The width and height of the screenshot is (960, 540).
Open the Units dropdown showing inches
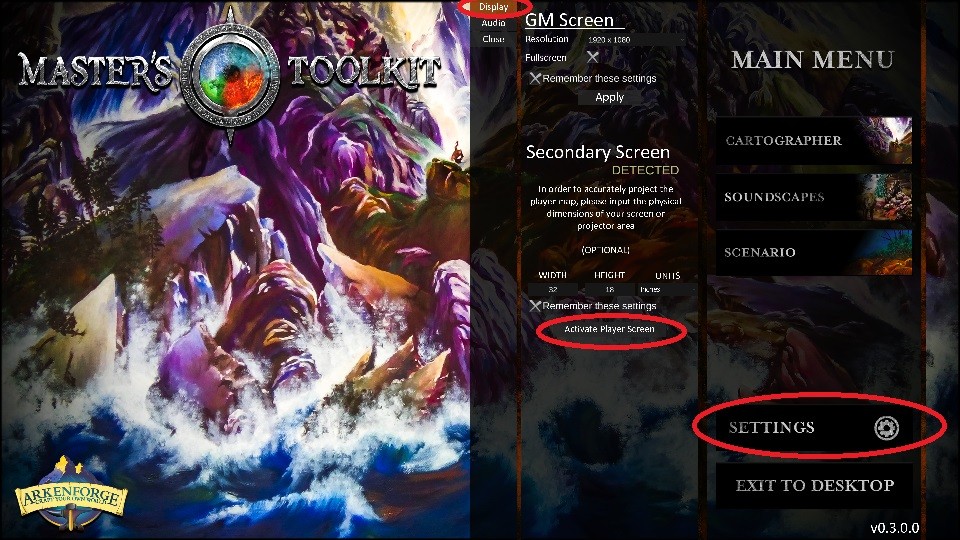point(667,289)
